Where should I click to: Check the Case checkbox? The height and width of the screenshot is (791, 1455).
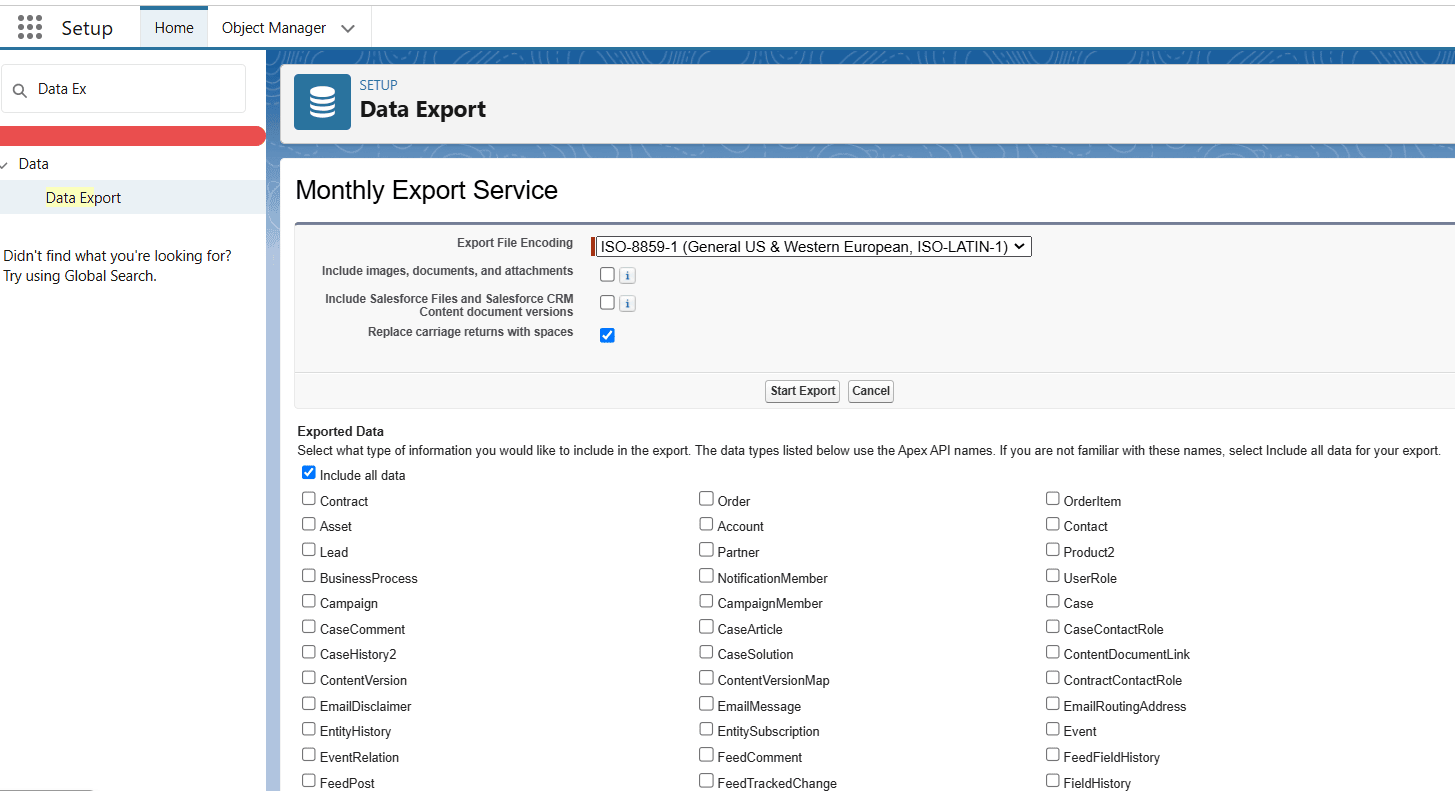tap(1053, 601)
